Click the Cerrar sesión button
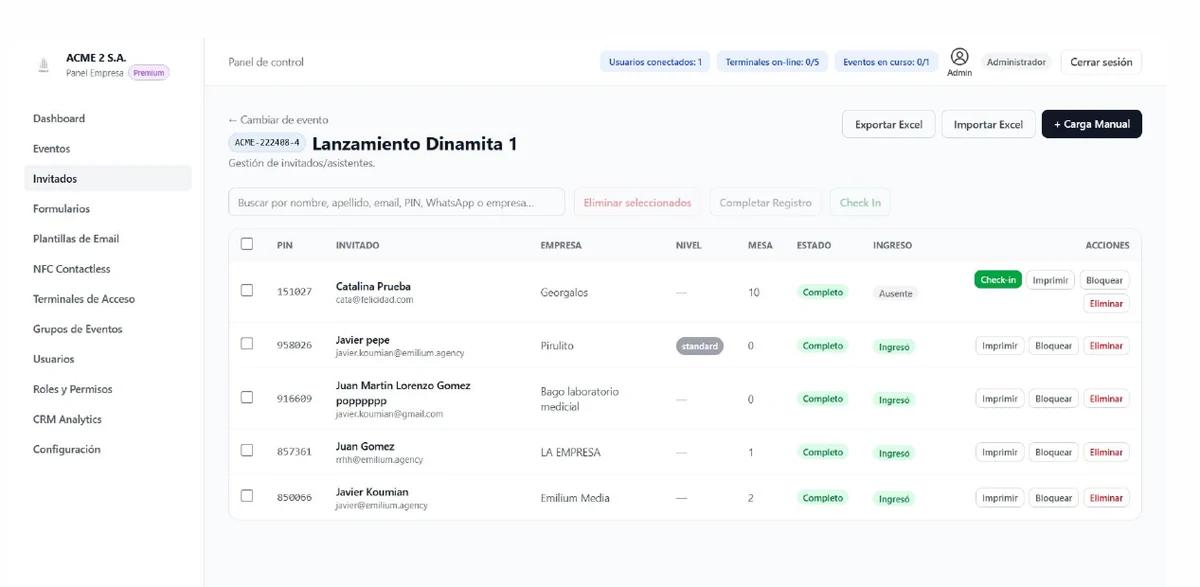 click(x=1101, y=62)
